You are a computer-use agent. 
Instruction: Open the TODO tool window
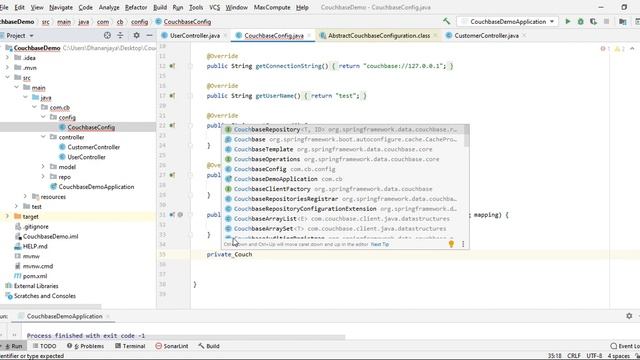tap(44, 346)
